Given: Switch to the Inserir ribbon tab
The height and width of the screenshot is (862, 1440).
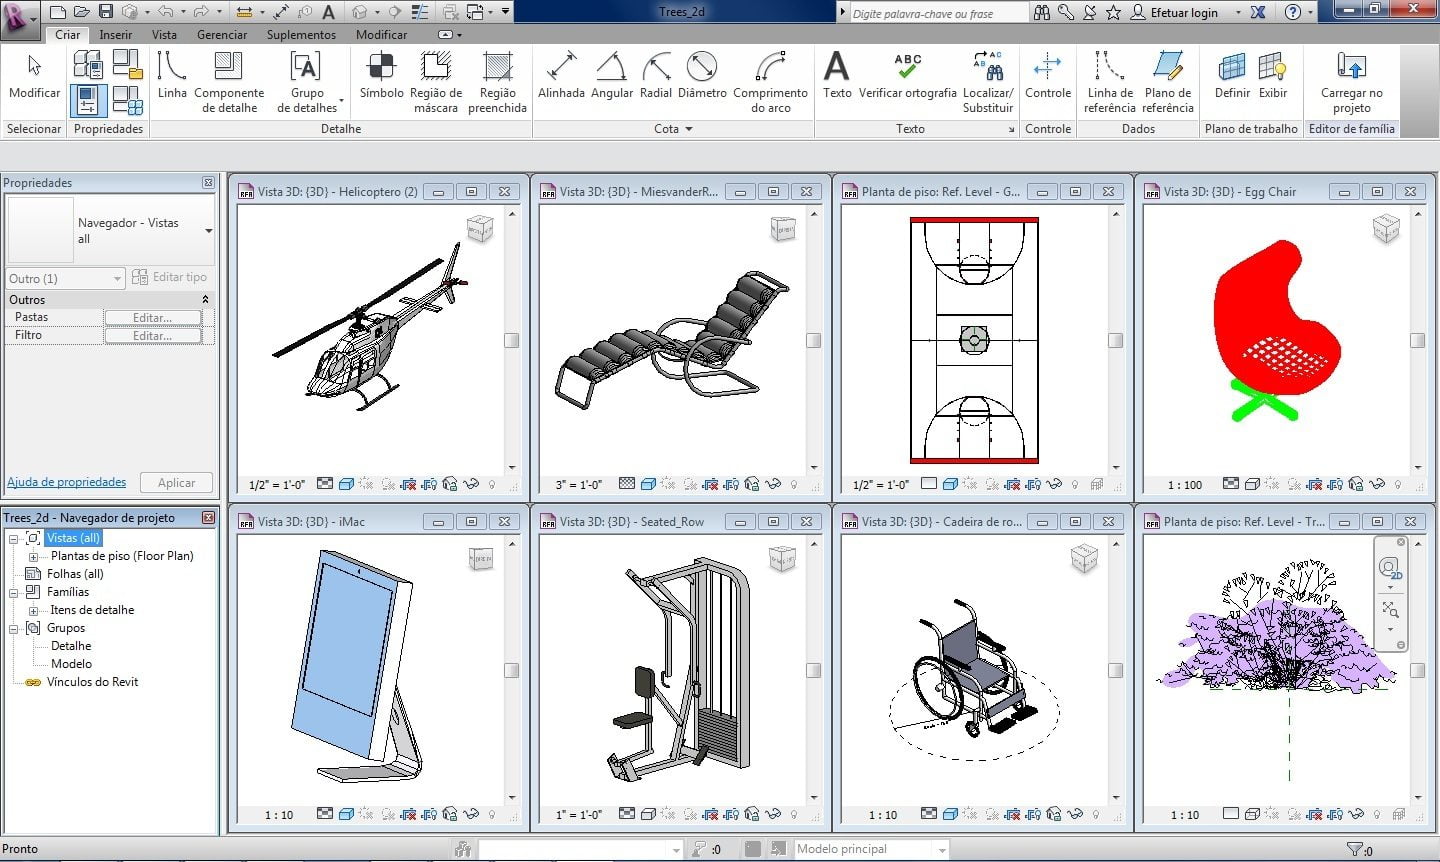Looking at the screenshot, I should pyautogui.click(x=115, y=34).
